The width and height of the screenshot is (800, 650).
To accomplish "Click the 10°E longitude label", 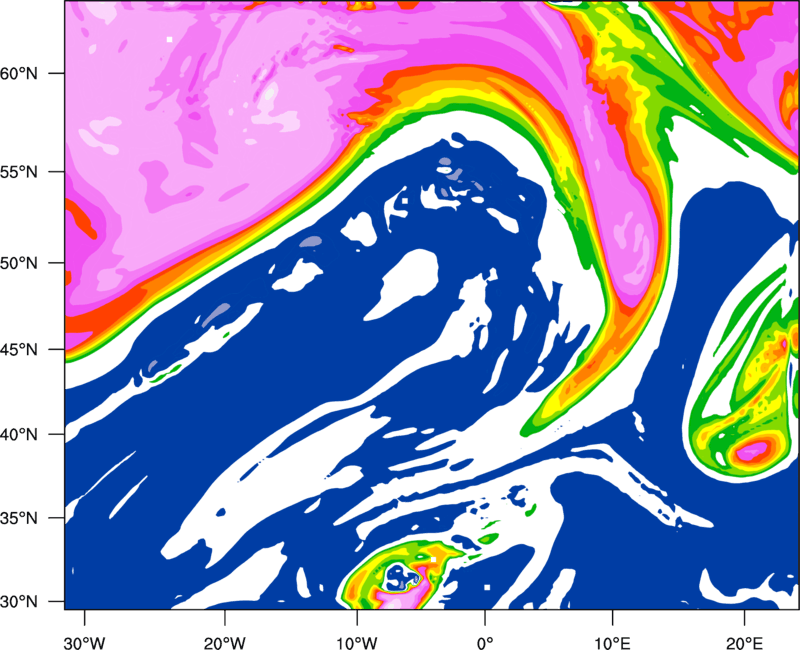I will point(612,643).
